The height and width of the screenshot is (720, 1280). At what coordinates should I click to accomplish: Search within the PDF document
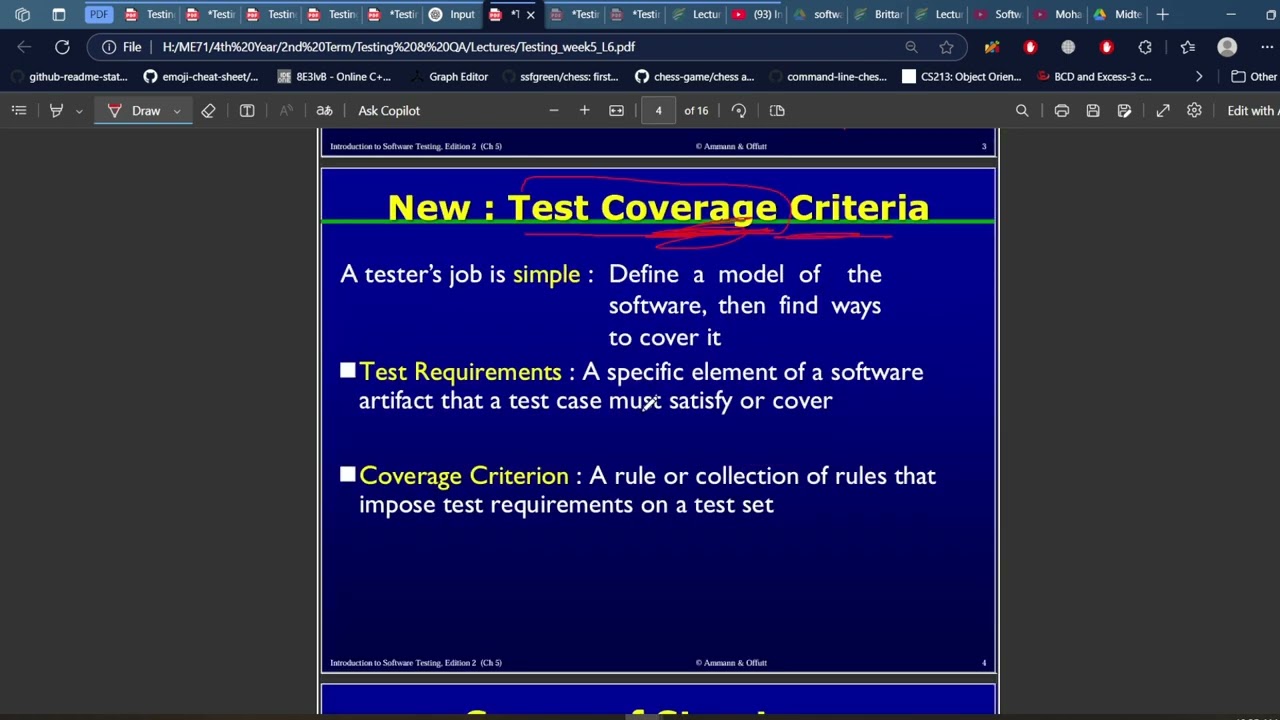pyautogui.click(x=1022, y=111)
